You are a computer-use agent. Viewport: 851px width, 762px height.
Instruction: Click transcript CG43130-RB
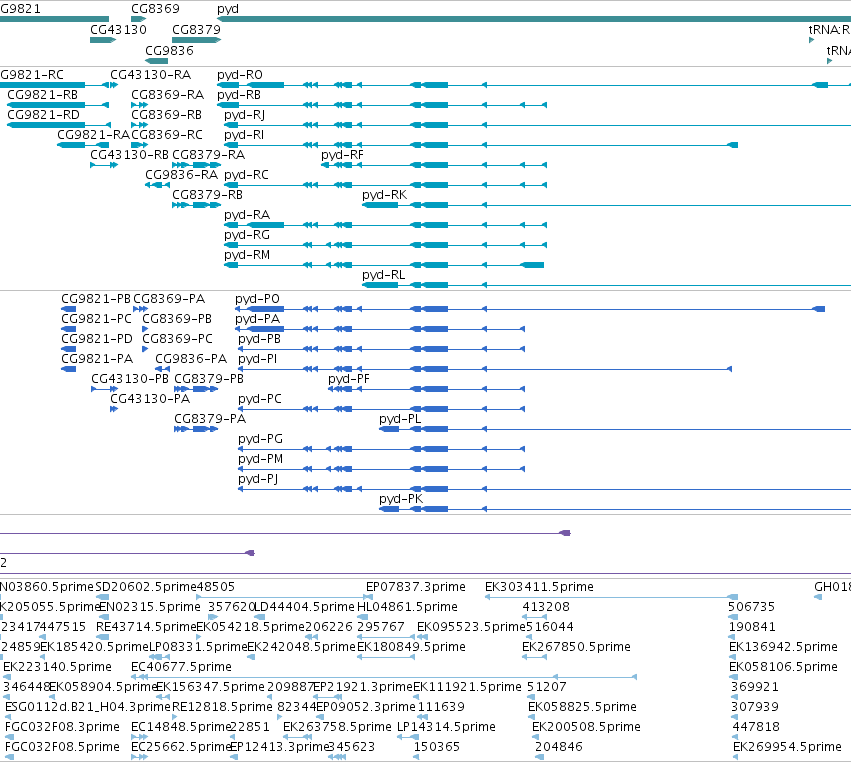(x=129, y=155)
